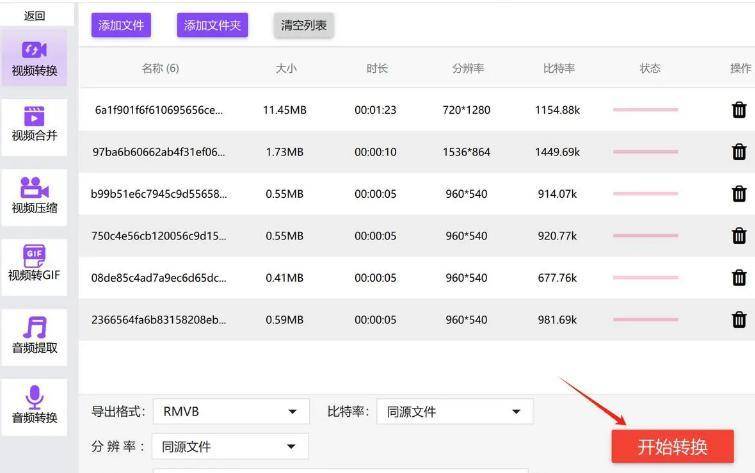755x473 pixels.
Task: Start conversion with the red 开始转换 button
Action: 672,446
